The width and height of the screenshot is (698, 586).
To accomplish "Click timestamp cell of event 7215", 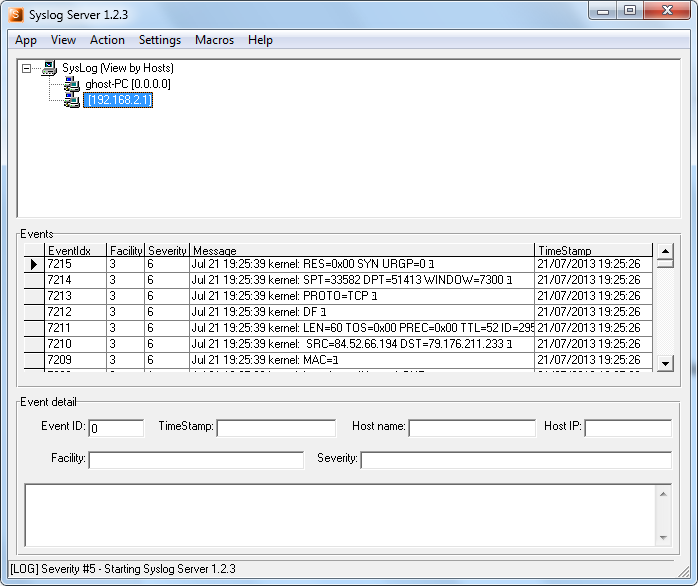I will click(x=593, y=265).
